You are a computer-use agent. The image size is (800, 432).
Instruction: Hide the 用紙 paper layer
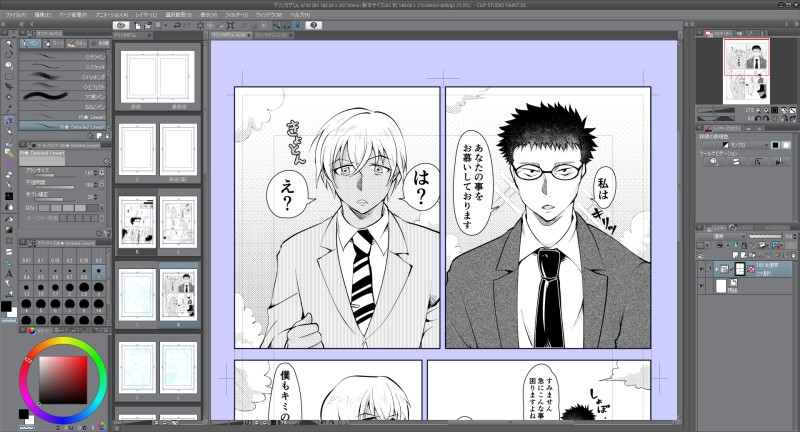tap(701, 286)
